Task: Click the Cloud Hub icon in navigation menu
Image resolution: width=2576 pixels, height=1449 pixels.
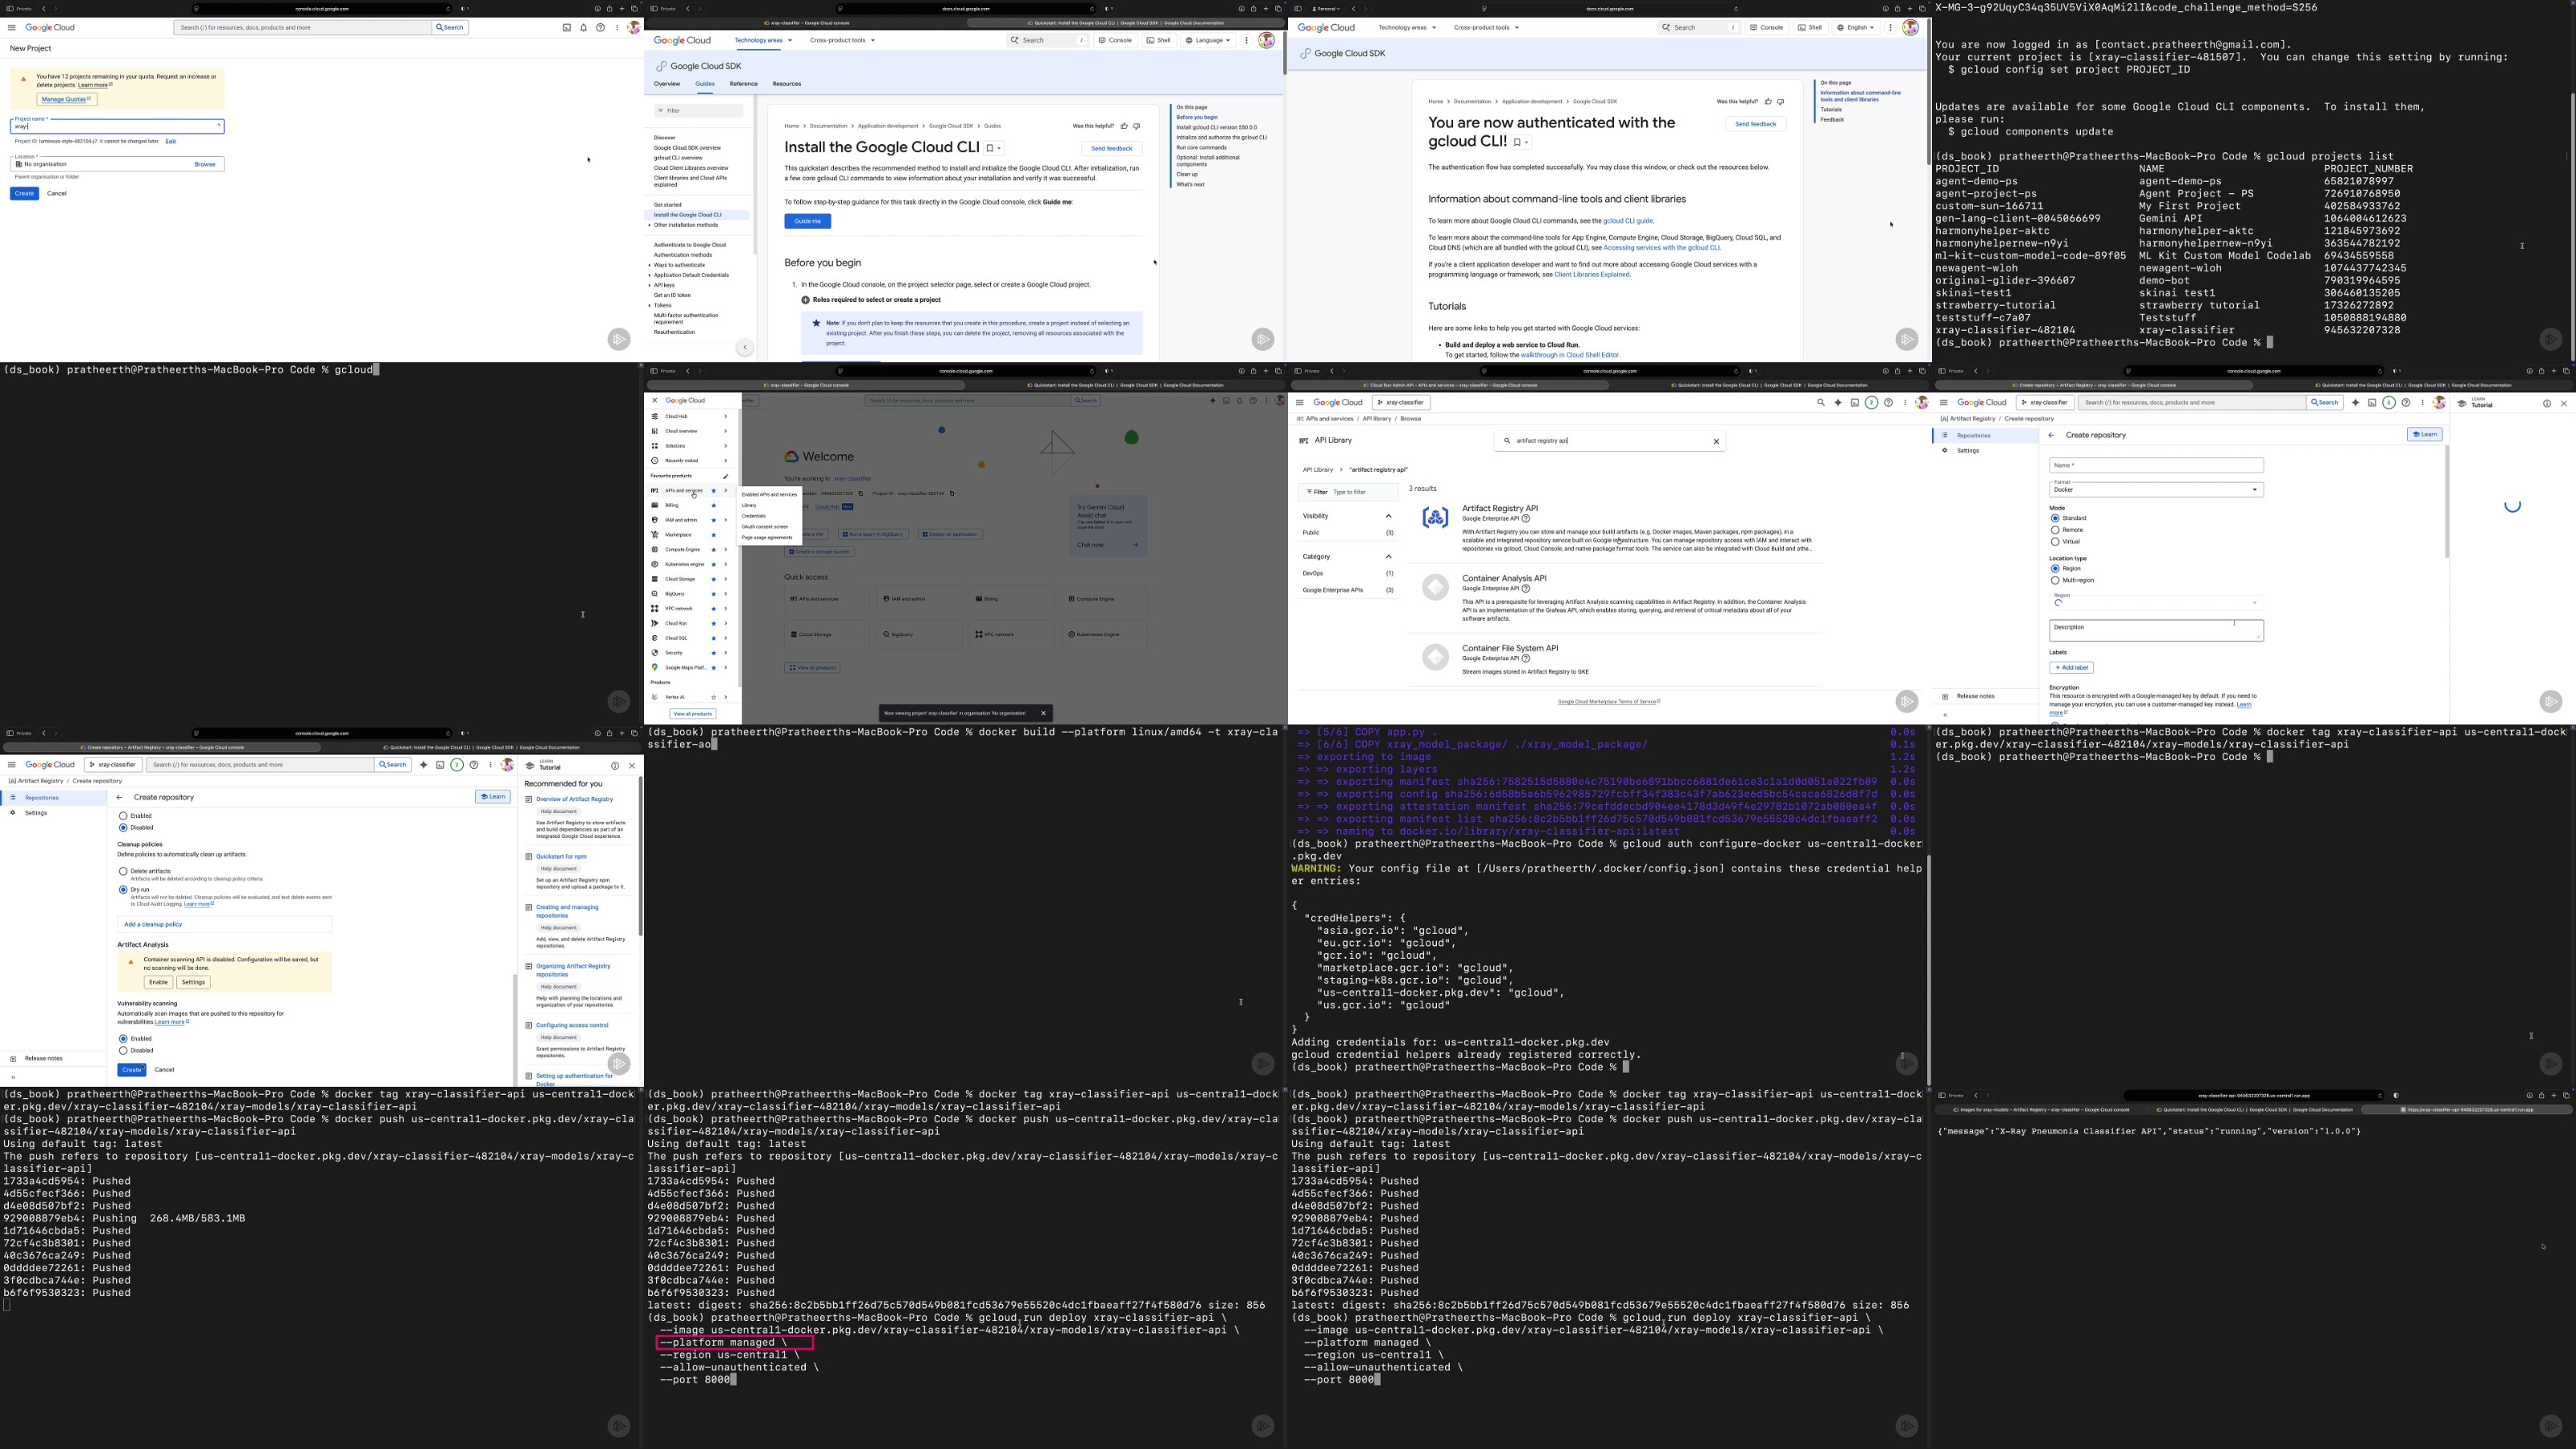Action: click(655, 417)
